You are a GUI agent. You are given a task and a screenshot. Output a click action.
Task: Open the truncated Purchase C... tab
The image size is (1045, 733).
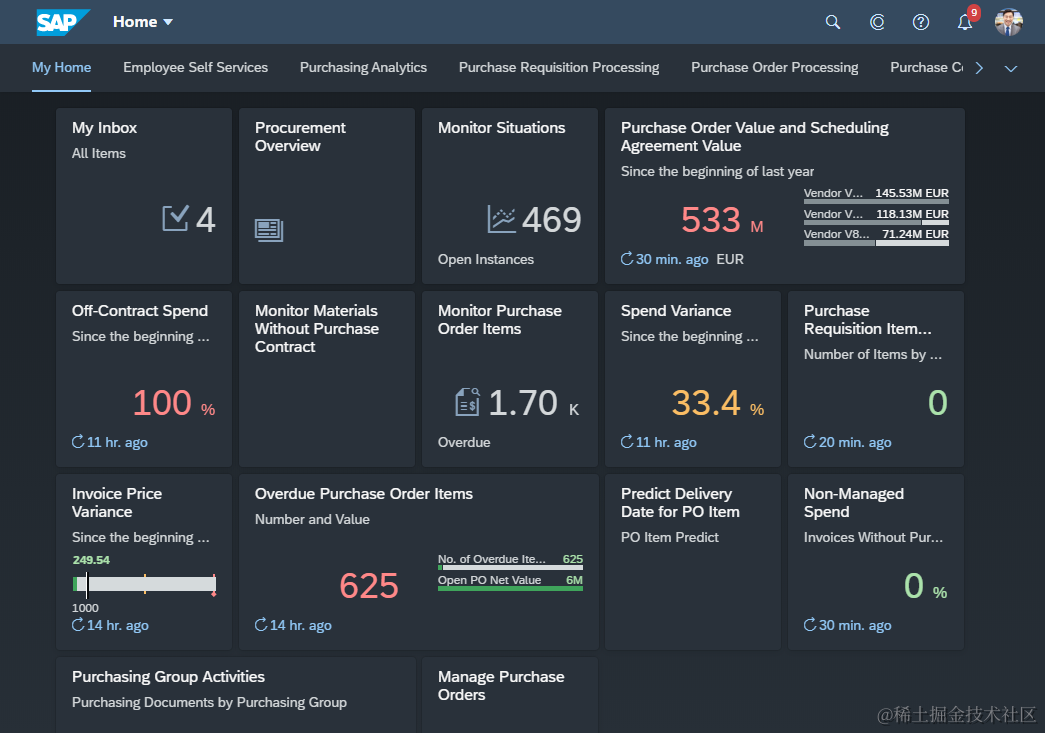[926, 67]
